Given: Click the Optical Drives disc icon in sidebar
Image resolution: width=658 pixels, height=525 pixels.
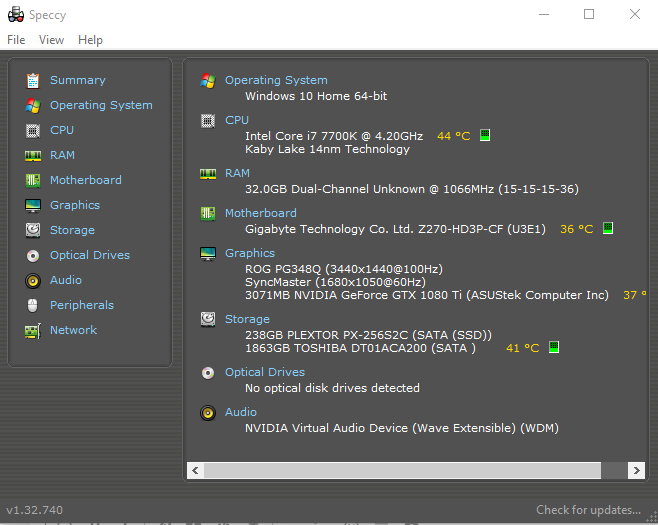Looking at the screenshot, I should click(x=33, y=256).
